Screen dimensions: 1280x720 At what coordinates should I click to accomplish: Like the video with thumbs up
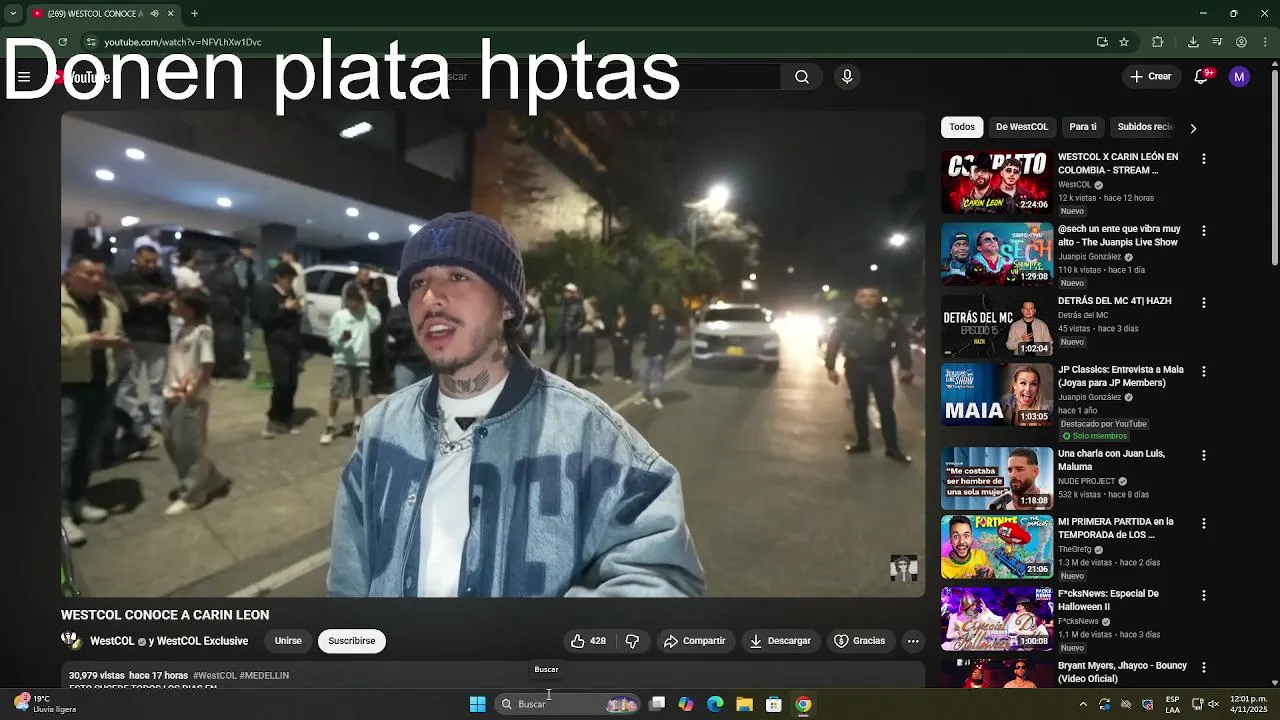[x=588, y=641]
